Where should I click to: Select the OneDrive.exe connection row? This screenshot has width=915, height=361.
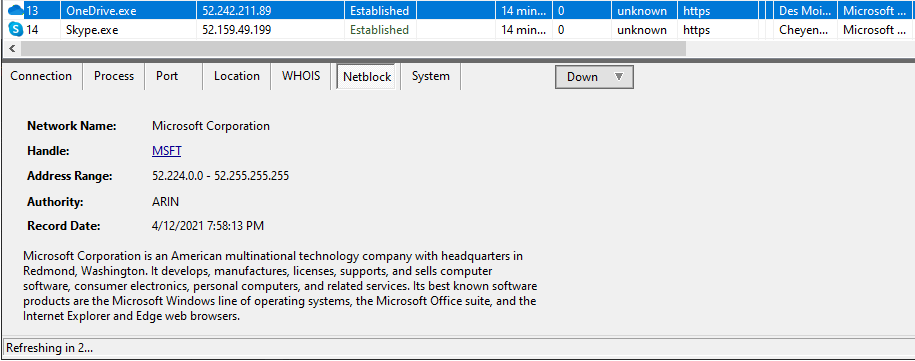pyautogui.click(x=458, y=10)
